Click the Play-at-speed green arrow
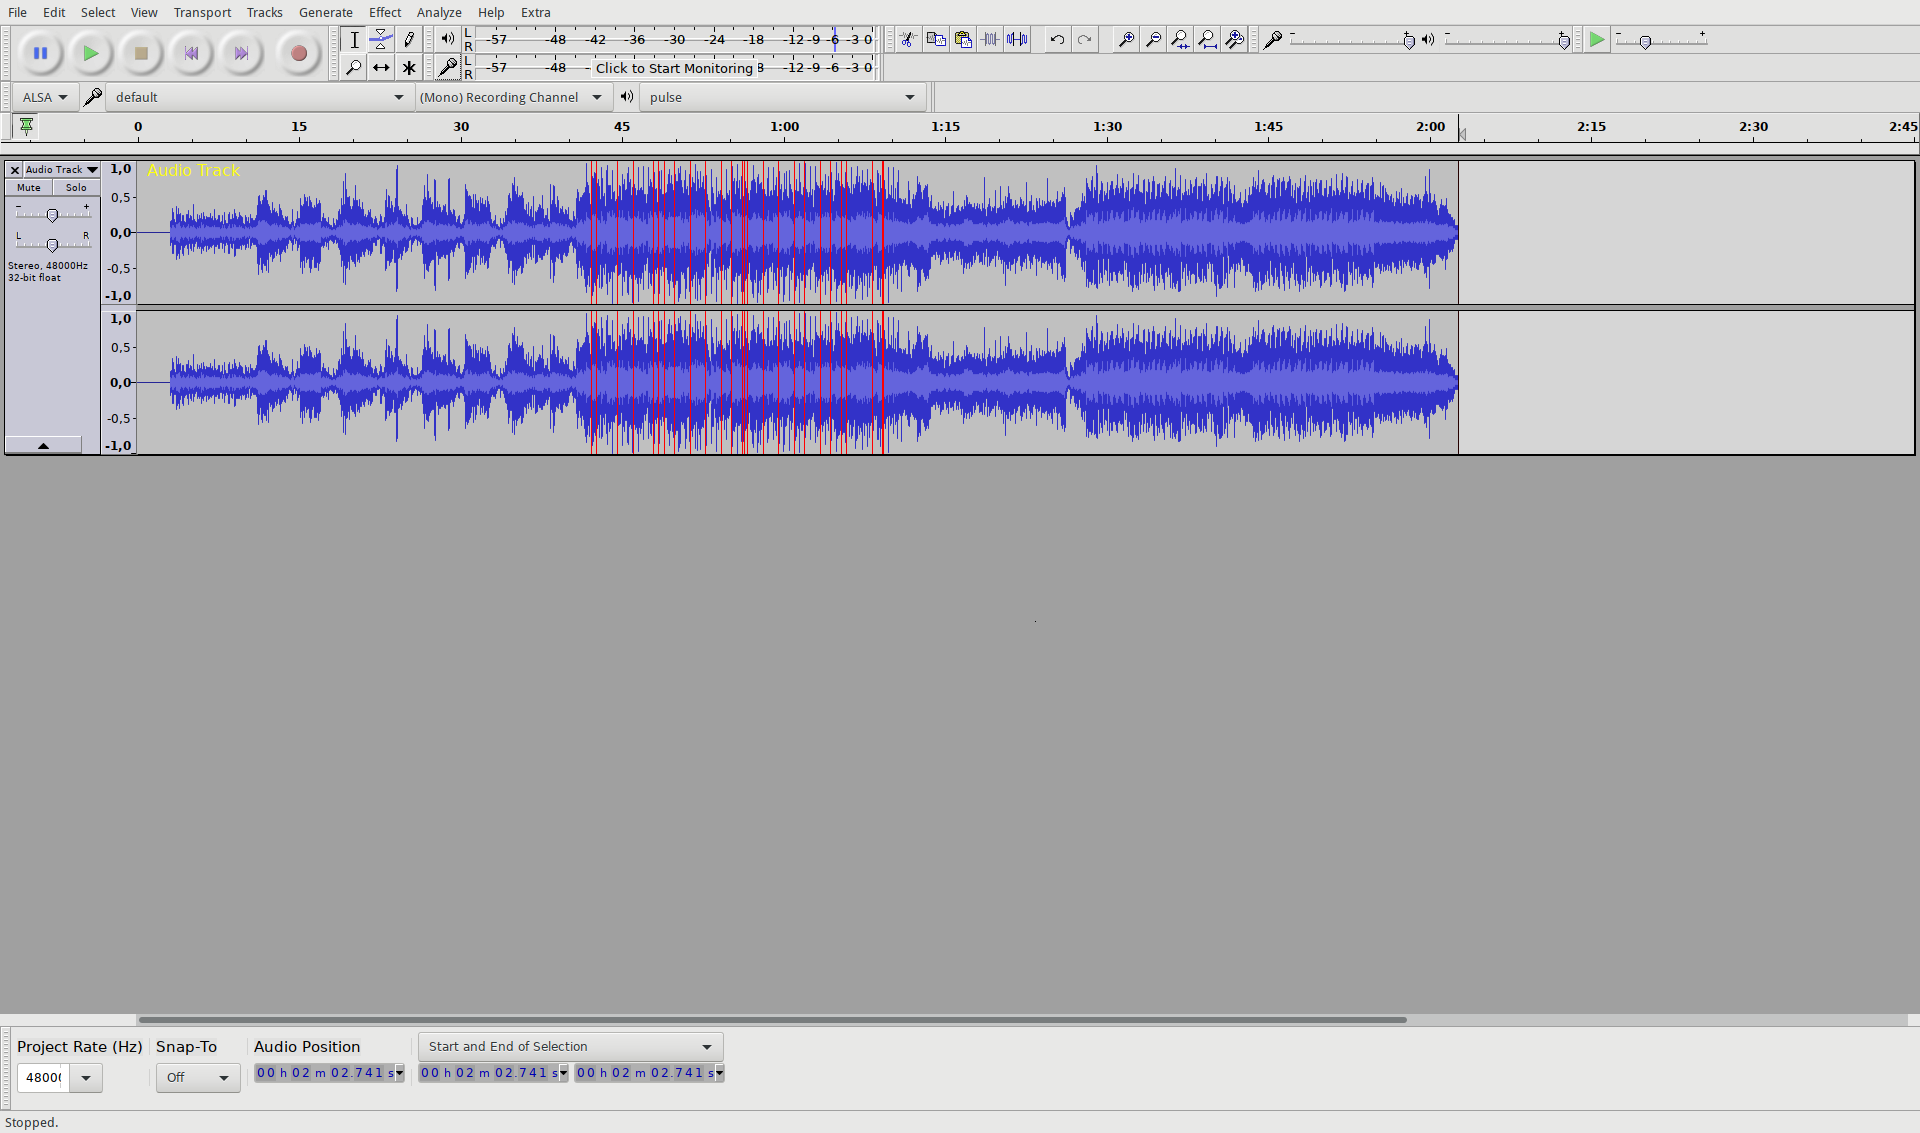1920x1133 pixels. coord(1597,40)
